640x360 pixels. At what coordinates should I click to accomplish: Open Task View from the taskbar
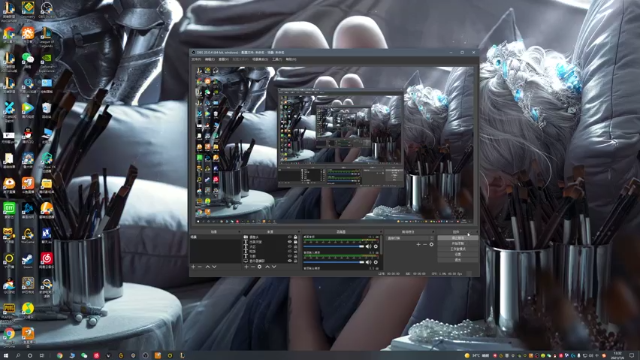coord(42,356)
